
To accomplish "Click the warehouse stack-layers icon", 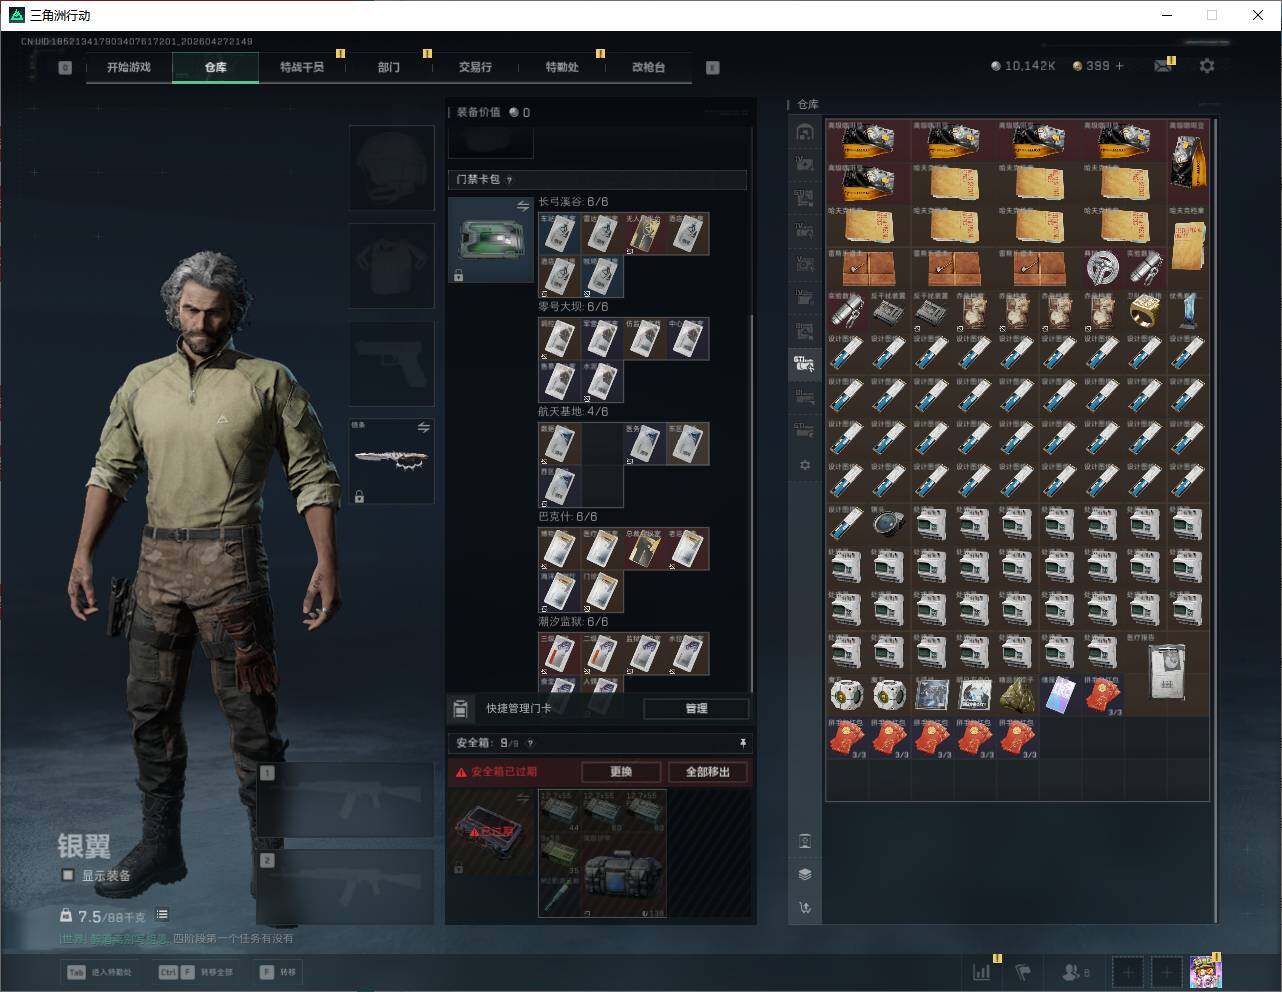I will (x=805, y=874).
